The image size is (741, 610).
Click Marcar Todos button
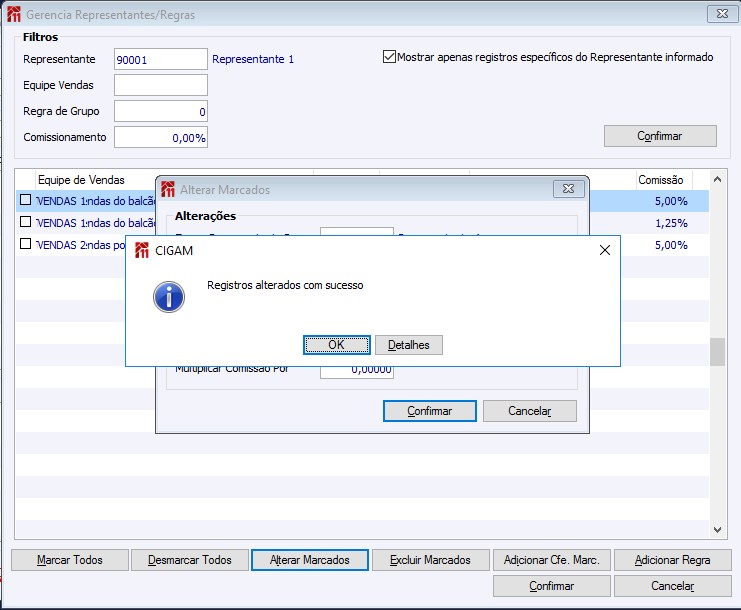coord(70,560)
